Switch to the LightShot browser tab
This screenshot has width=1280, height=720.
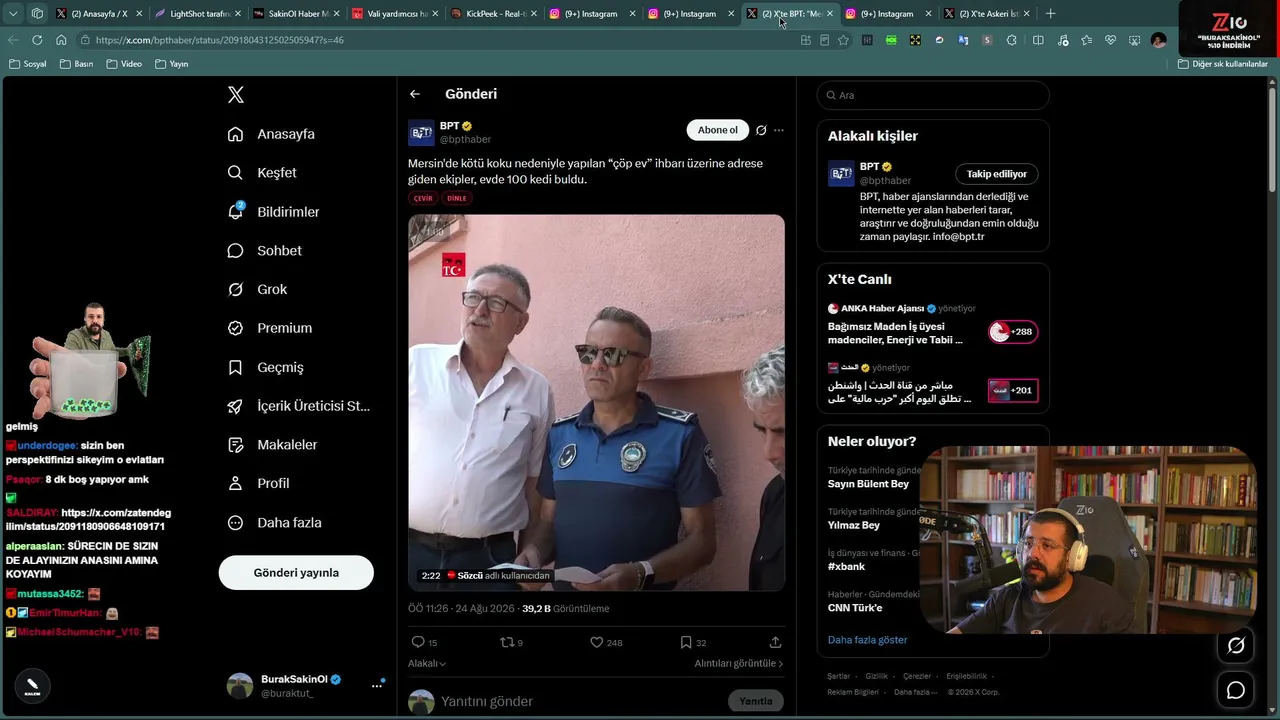pyautogui.click(x=199, y=14)
